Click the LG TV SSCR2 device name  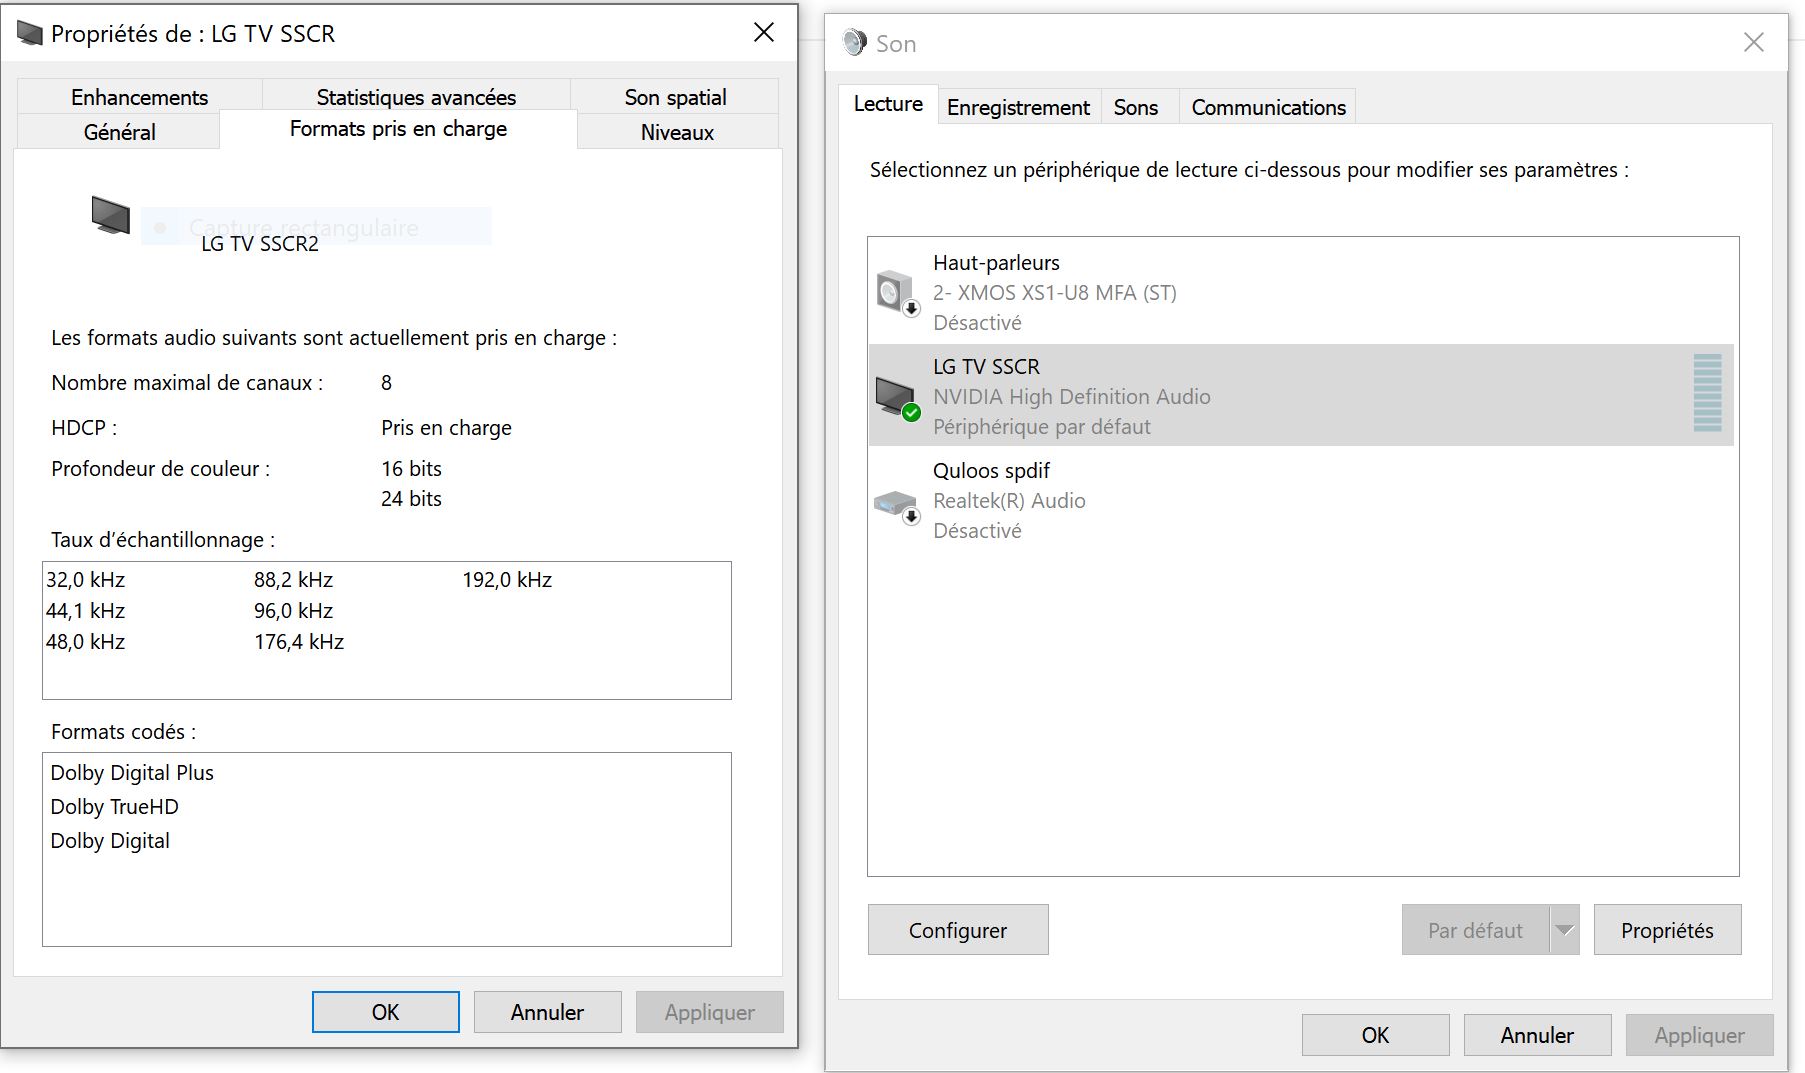[260, 244]
